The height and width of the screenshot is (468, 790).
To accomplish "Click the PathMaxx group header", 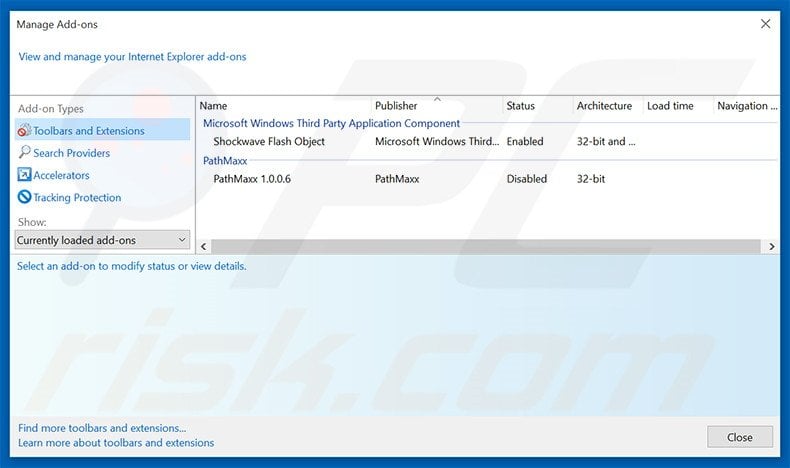I will [225, 161].
